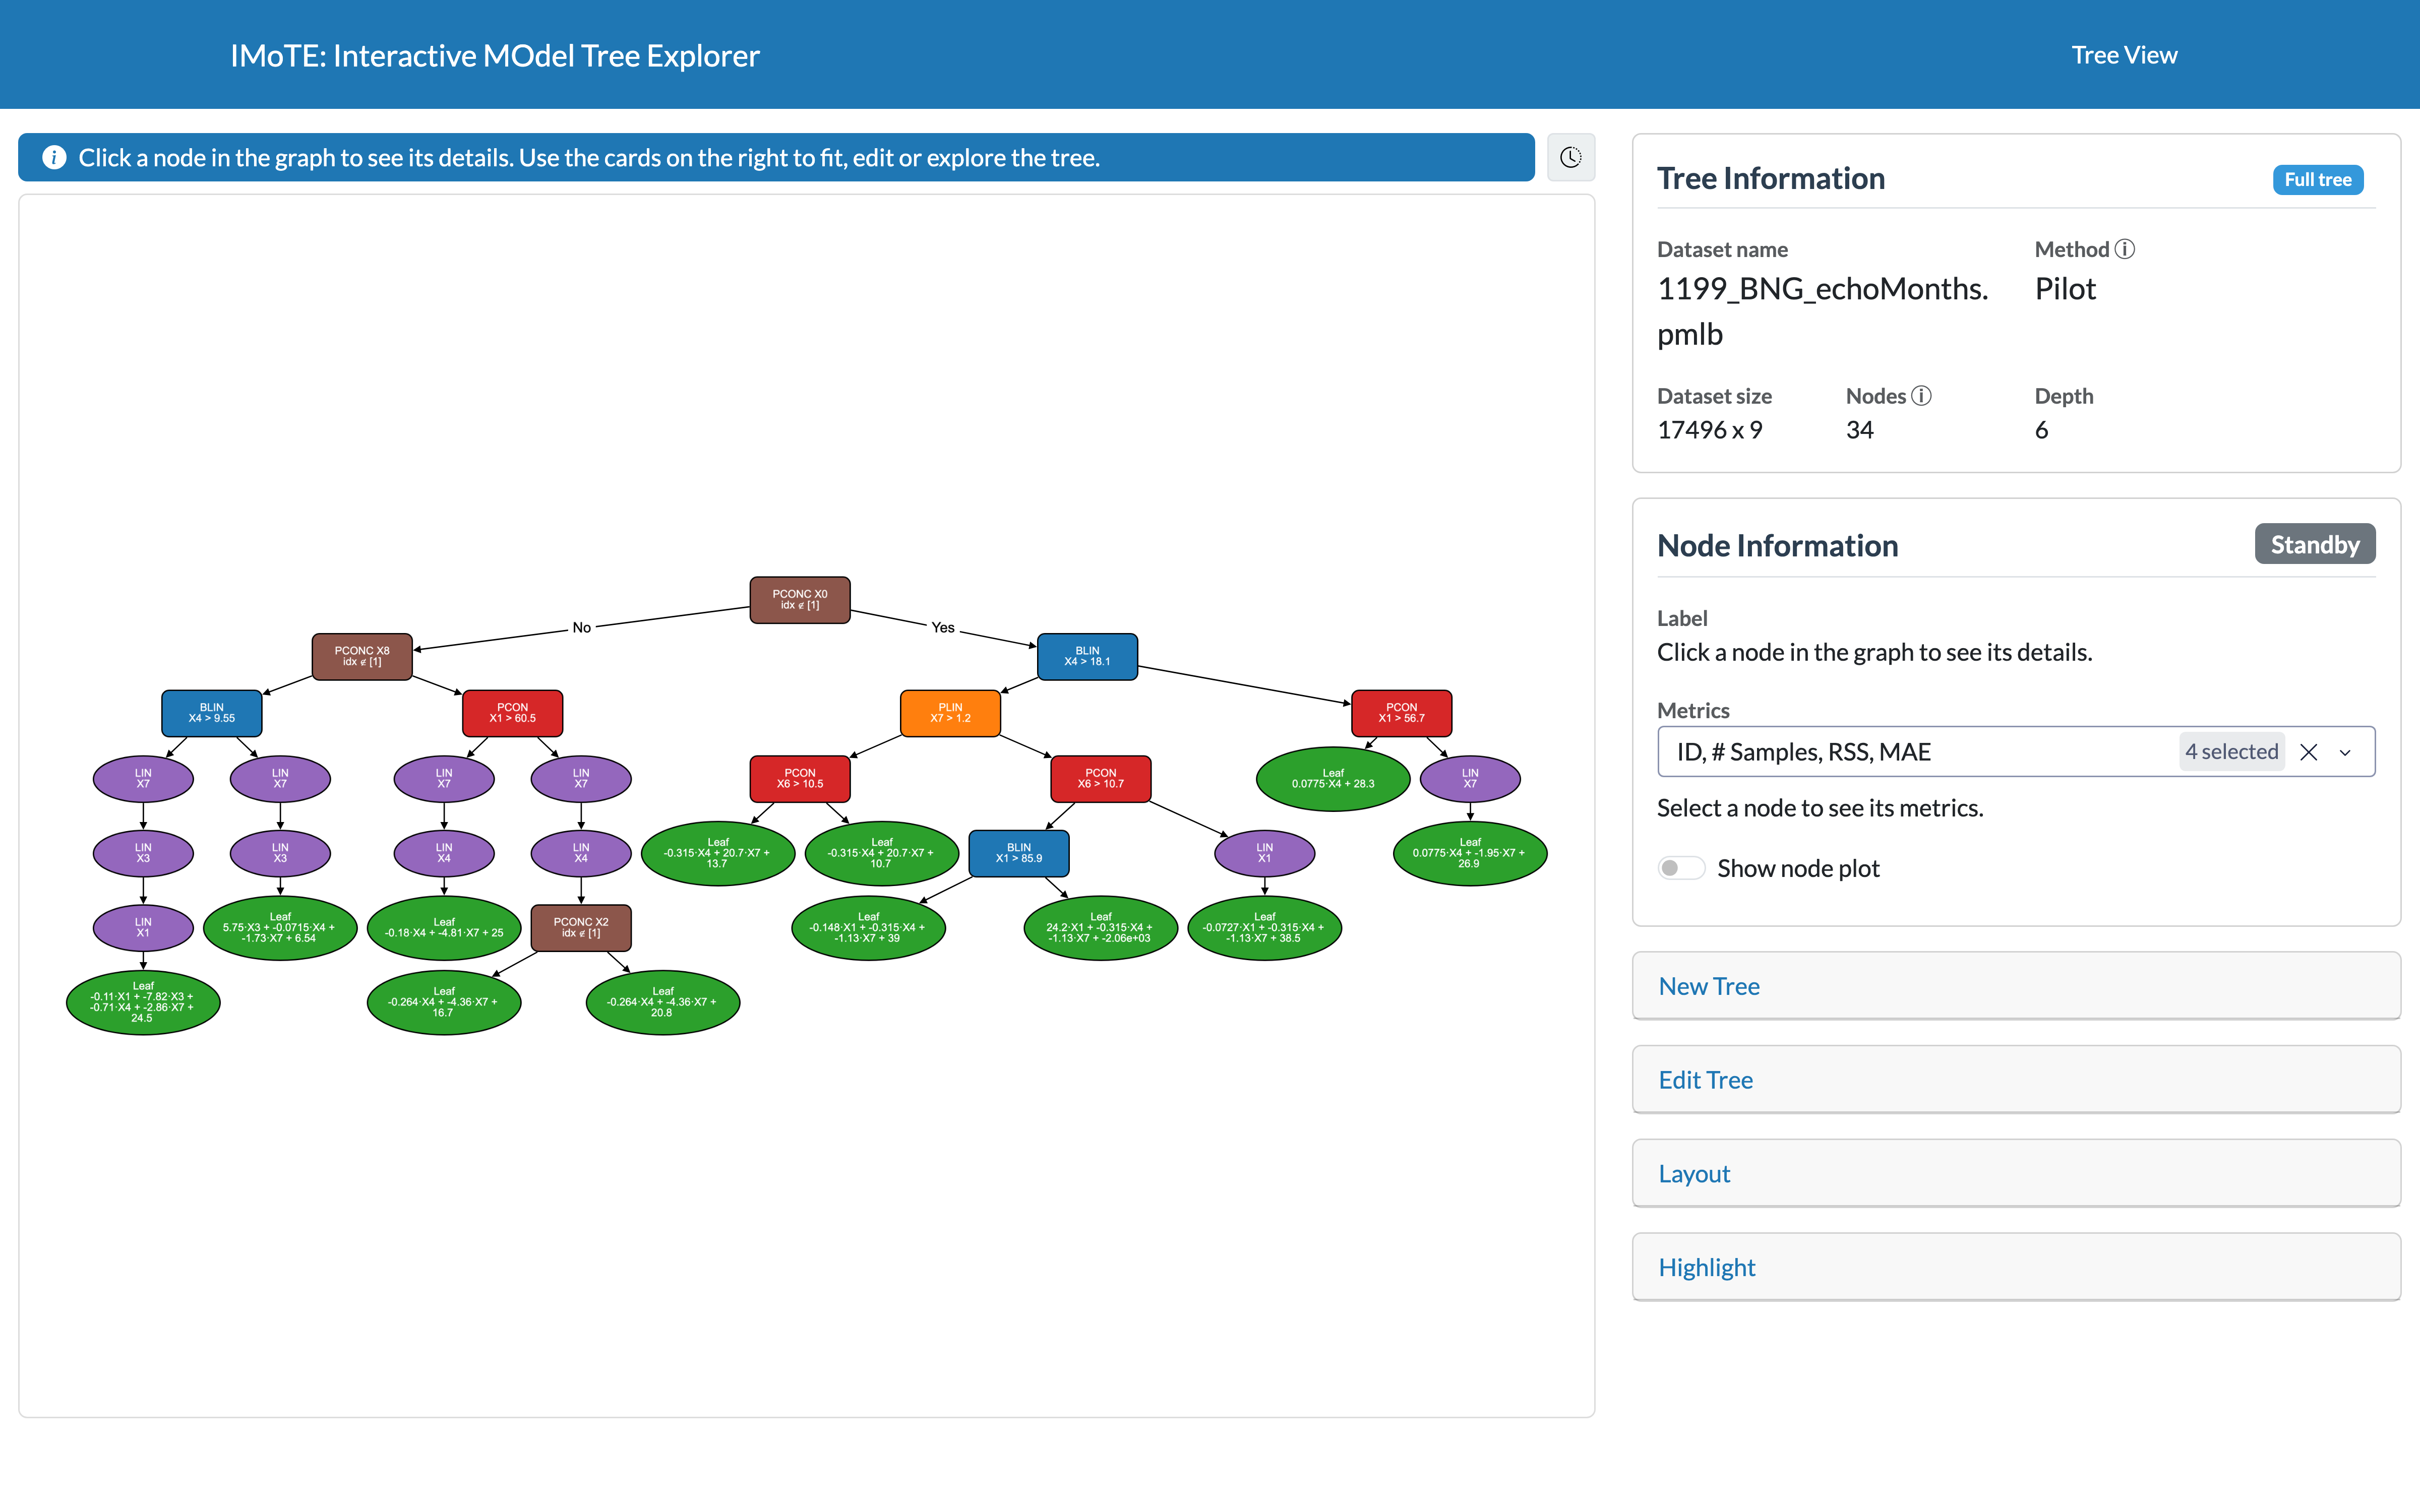This screenshot has height=1512, width=2420.
Task: Click the info icon in blue banner
Action: [54, 157]
